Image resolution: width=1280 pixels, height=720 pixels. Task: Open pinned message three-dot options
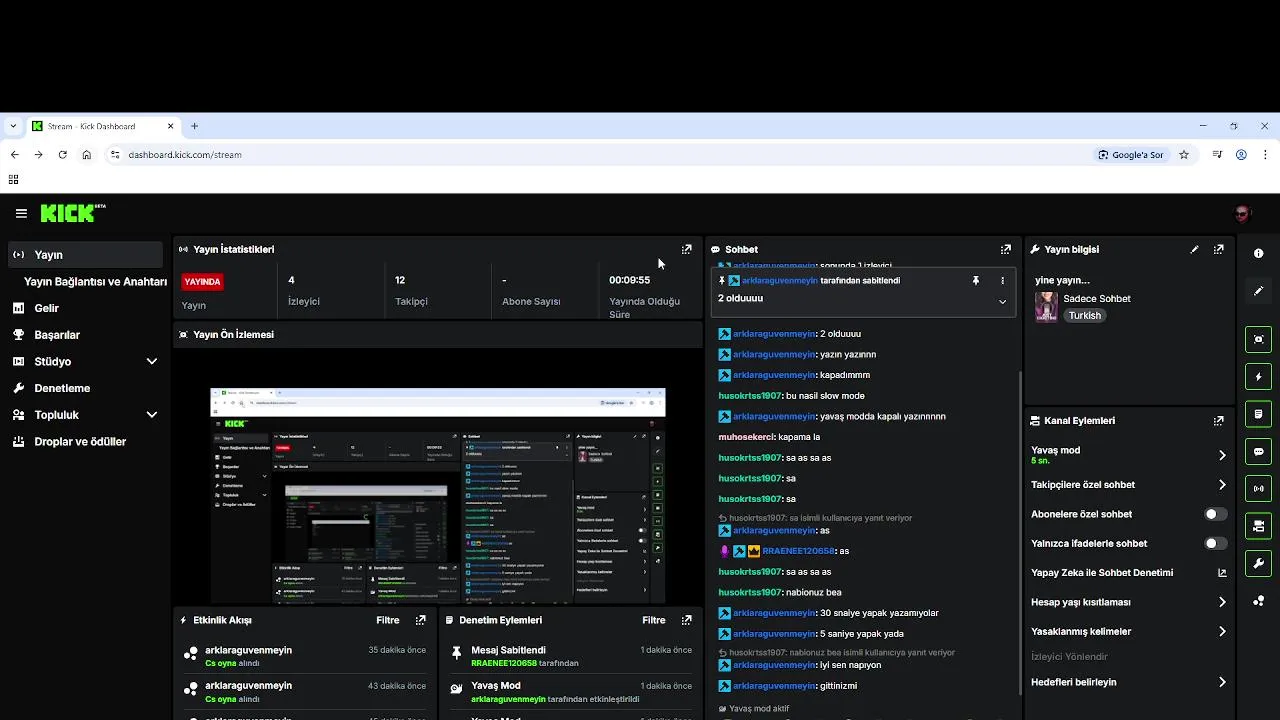coord(1002,281)
